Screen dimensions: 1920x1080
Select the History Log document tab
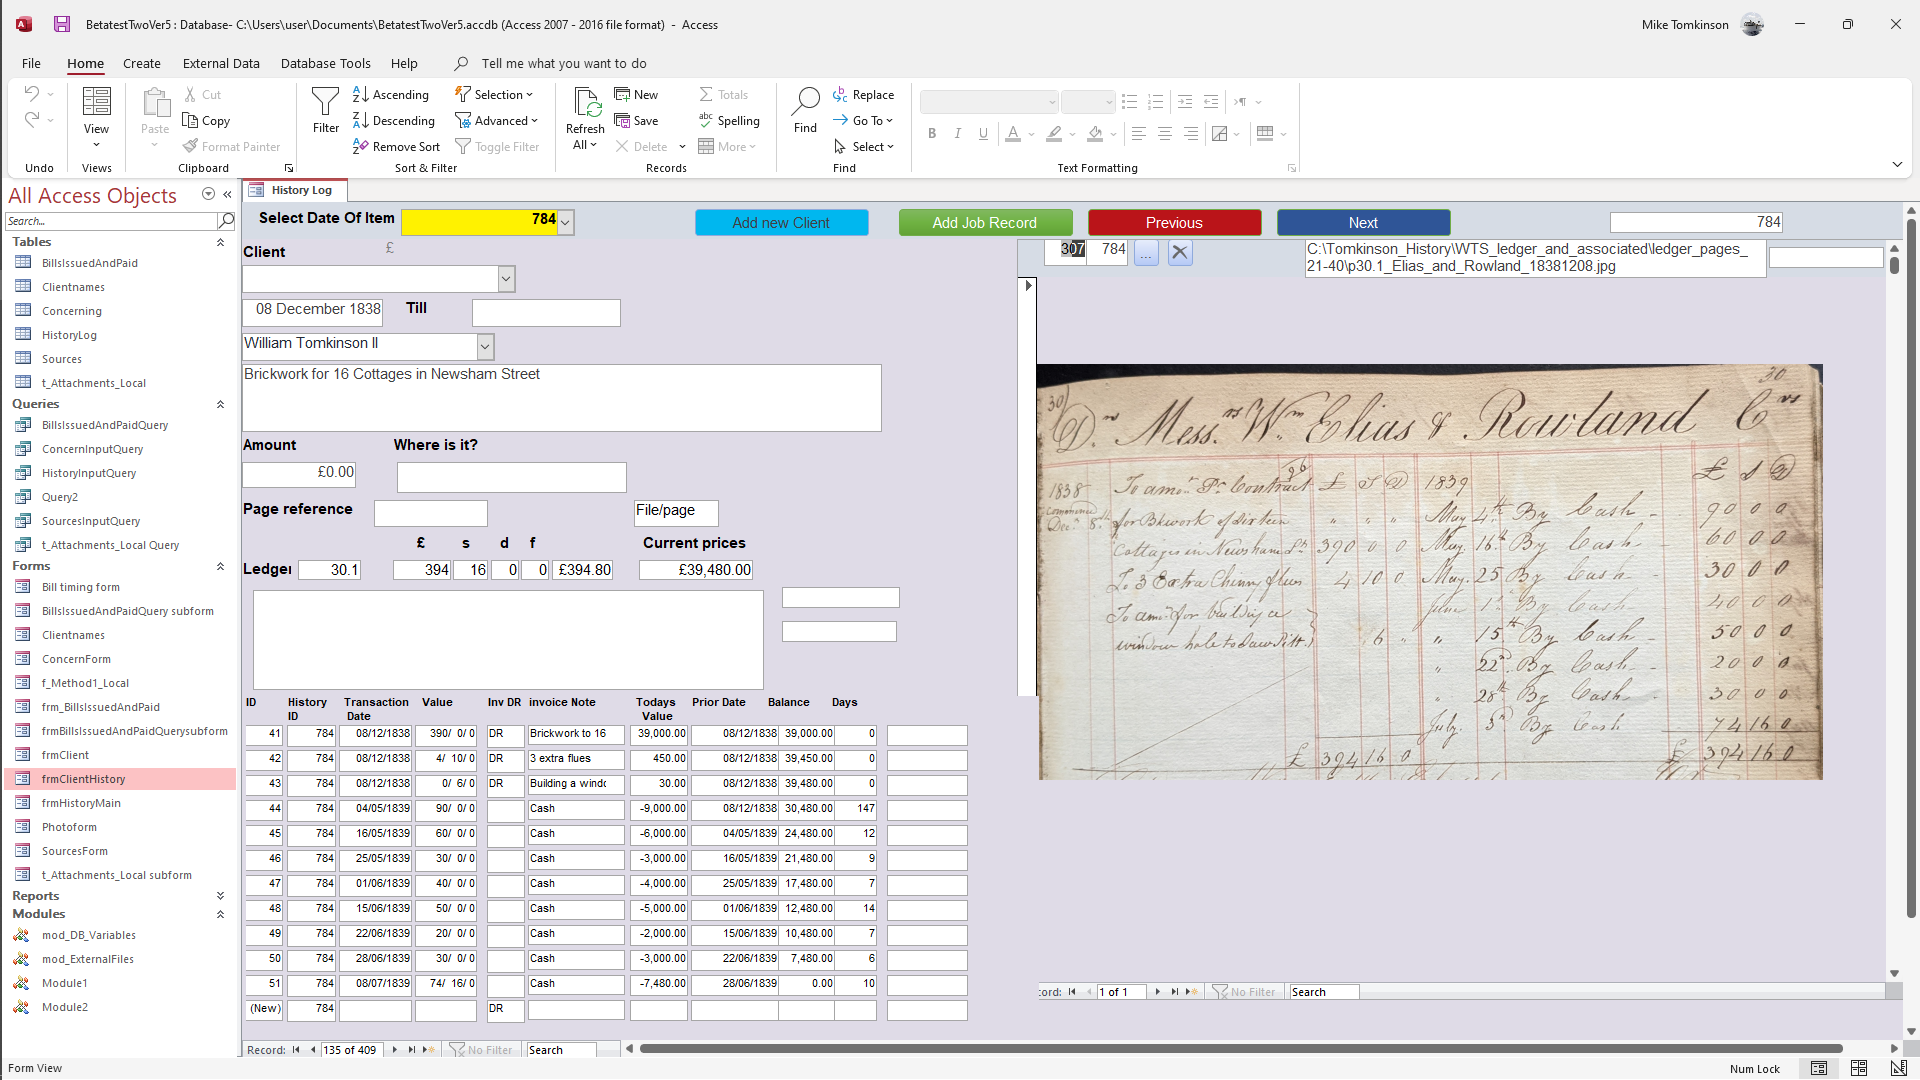295,190
